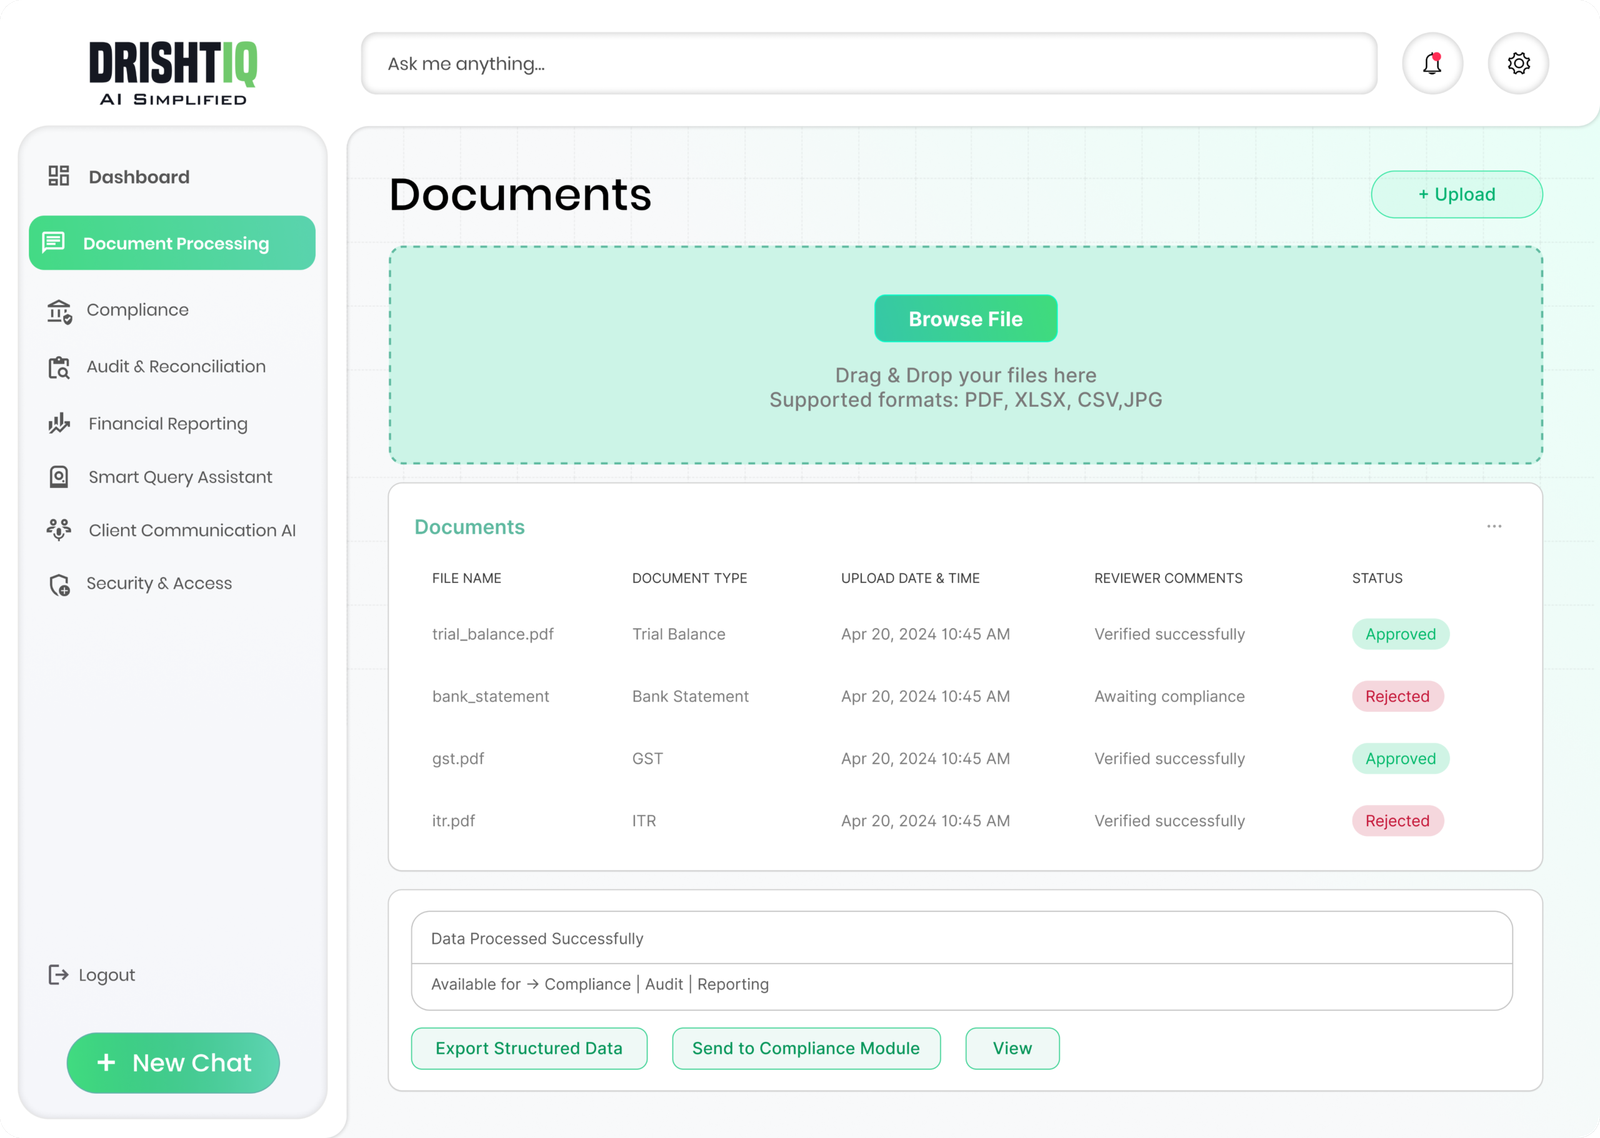Click the Logout arrow icon
The width and height of the screenshot is (1600, 1138).
coord(58,975)
